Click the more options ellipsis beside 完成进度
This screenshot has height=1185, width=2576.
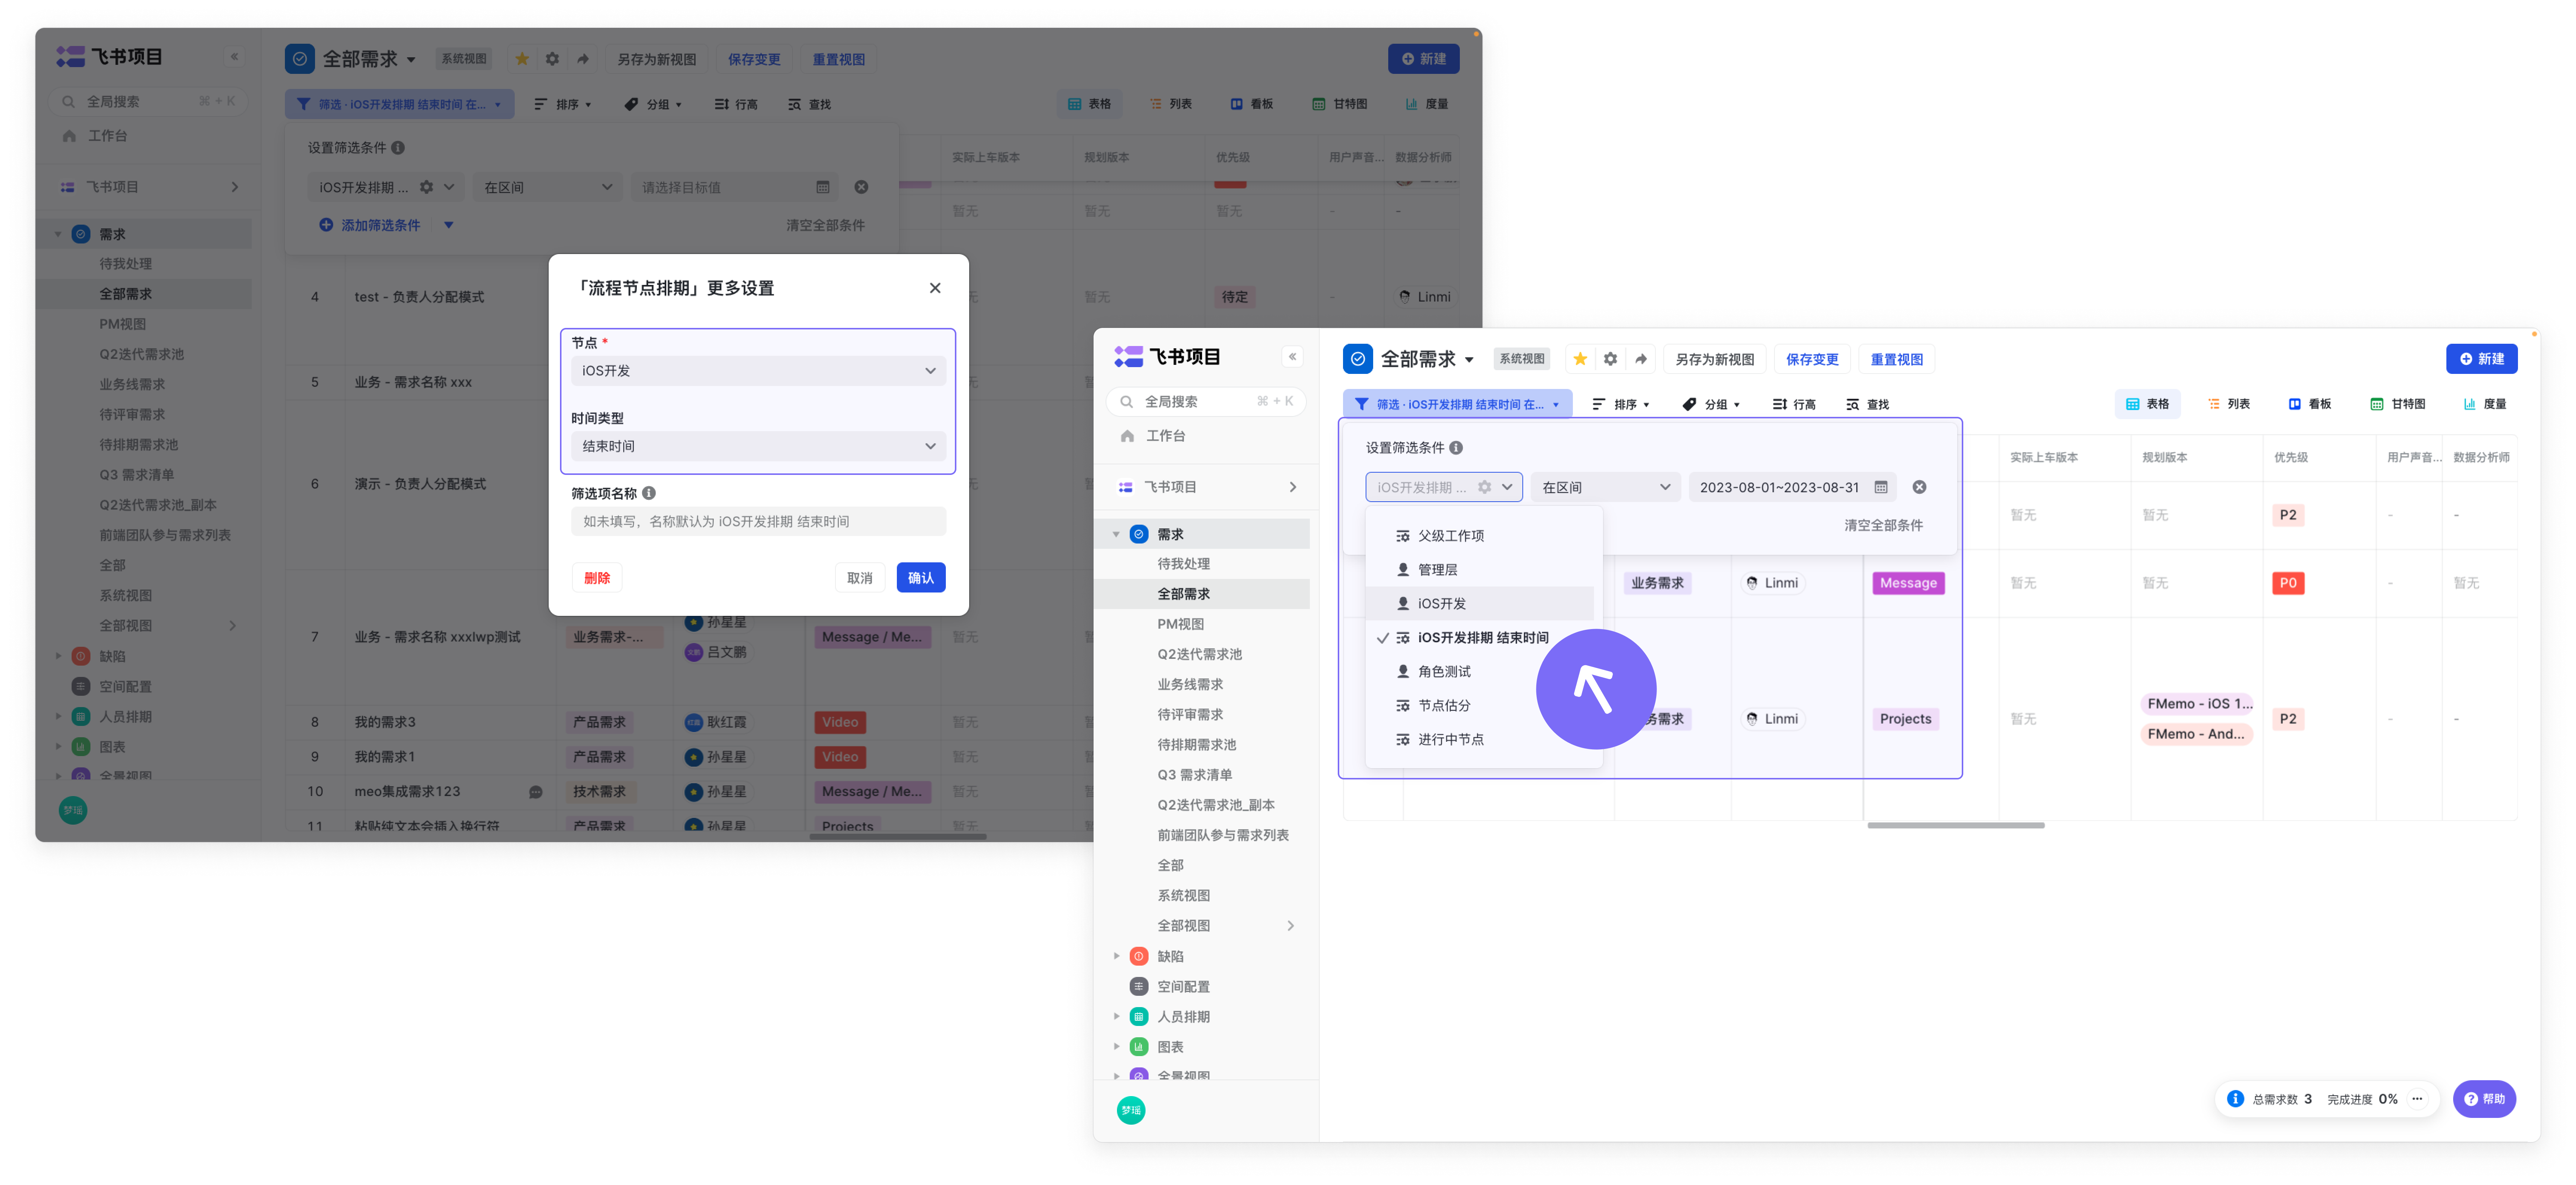click(x=2417, y=1099)
